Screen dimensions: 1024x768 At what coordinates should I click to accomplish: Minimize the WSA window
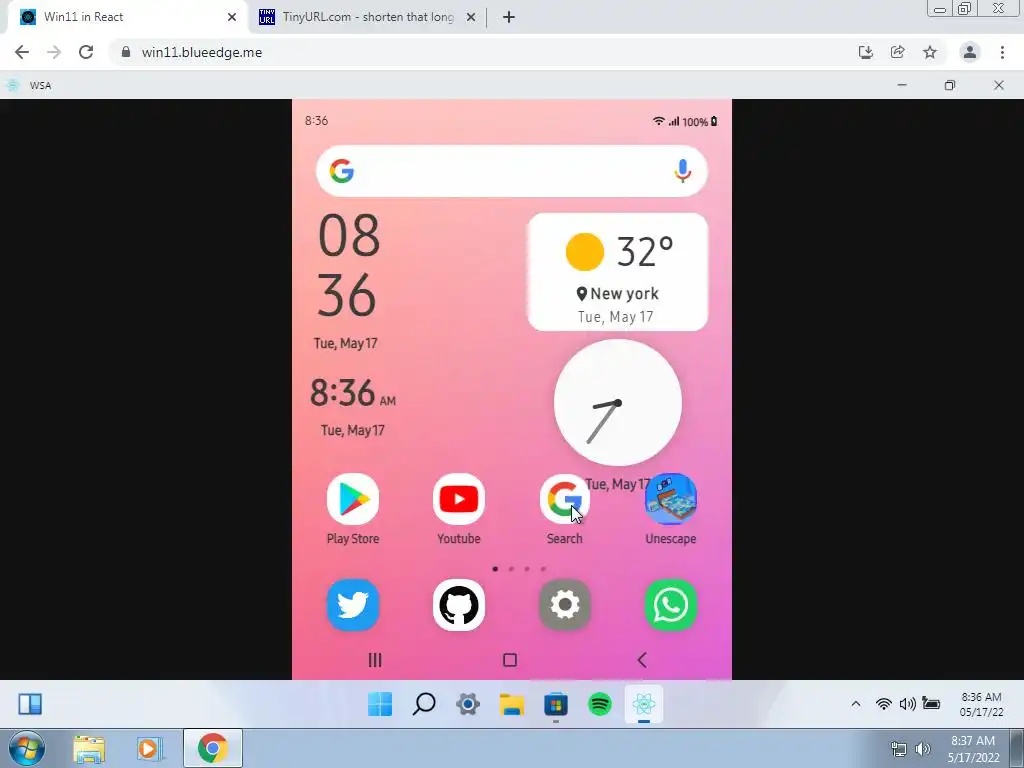pos(902,85)
